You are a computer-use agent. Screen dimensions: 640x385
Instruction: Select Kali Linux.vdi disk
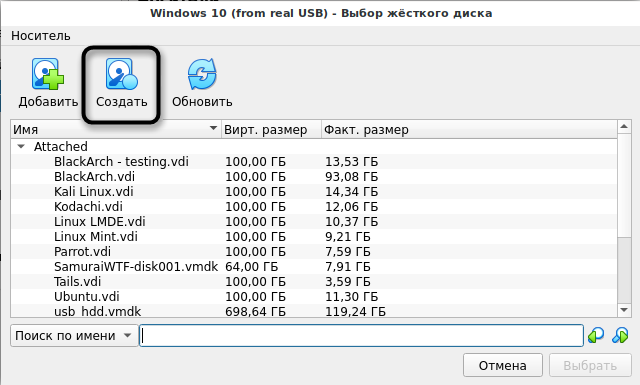(93, 191)
